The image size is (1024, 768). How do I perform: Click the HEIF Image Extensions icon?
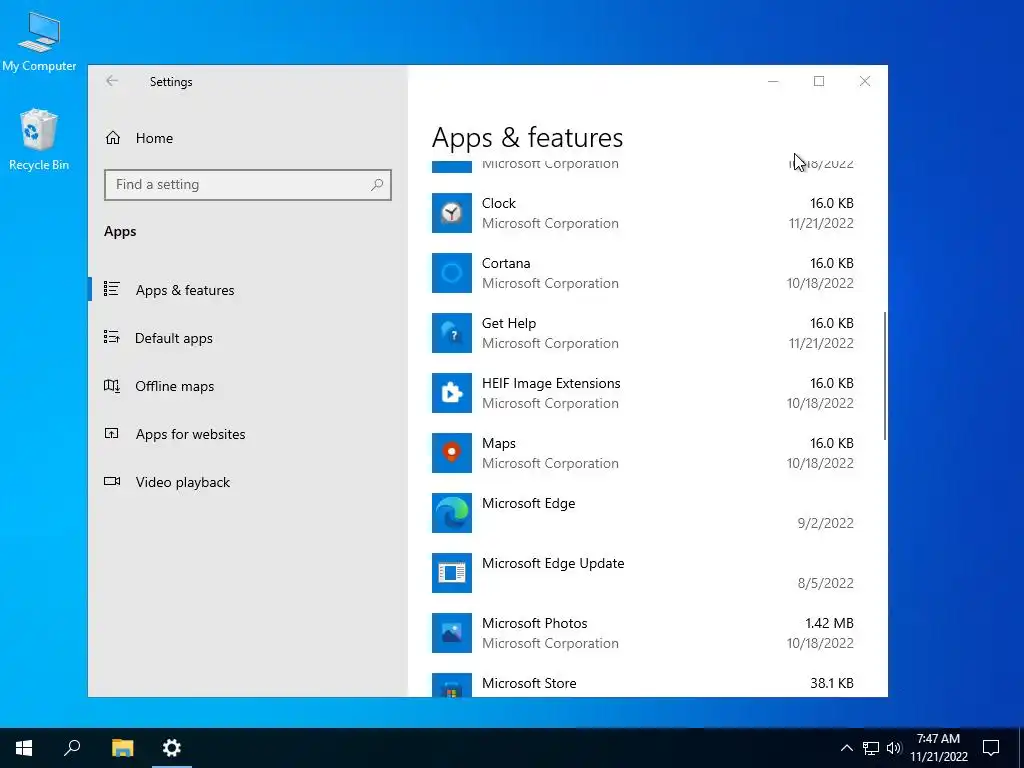451,393
